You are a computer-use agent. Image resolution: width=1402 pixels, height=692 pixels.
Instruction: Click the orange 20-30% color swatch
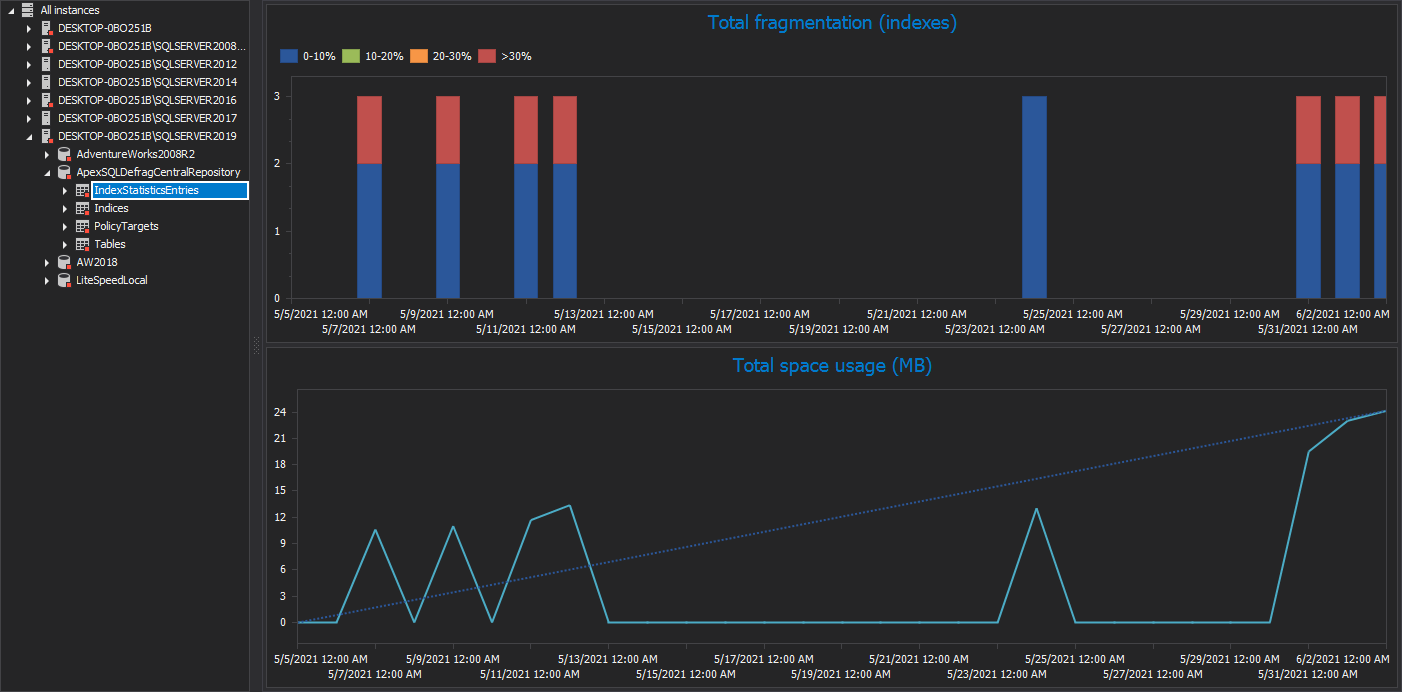[x=421, y=56]
